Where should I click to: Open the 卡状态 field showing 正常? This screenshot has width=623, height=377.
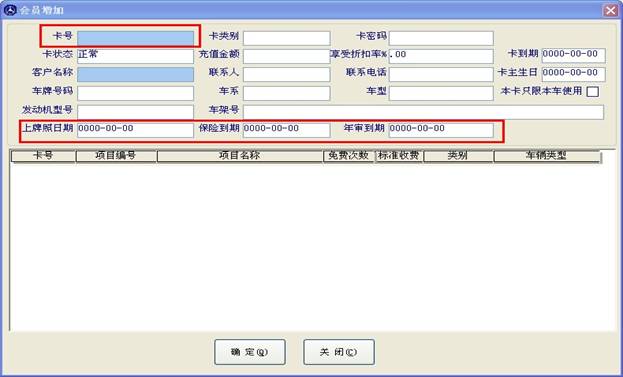[x=135, y=56]
